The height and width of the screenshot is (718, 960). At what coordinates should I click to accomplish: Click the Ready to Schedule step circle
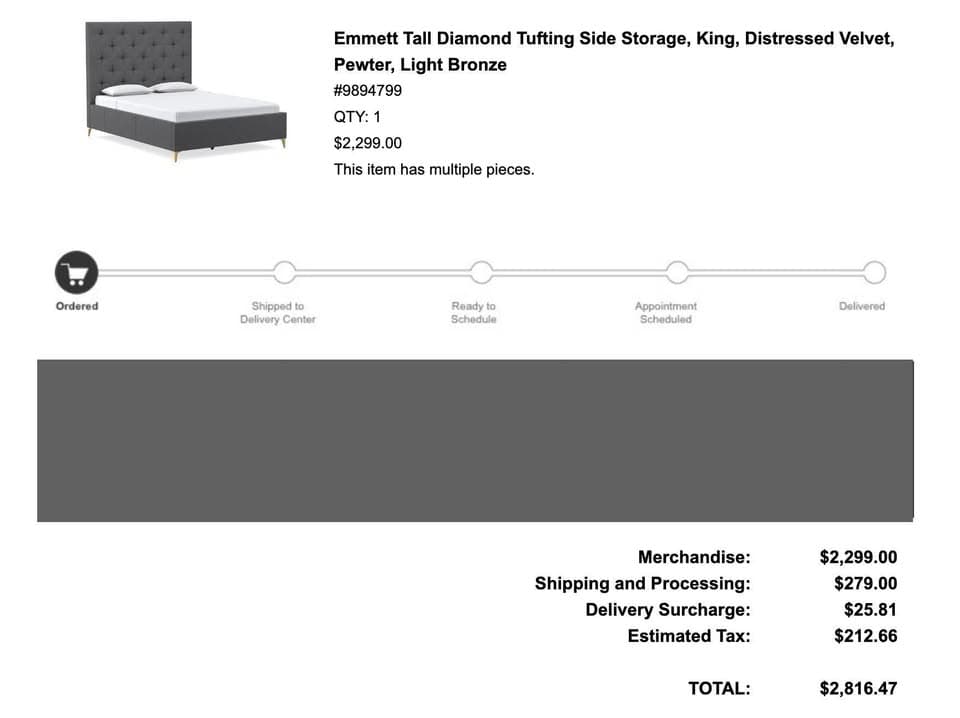(x=481, y=272)
